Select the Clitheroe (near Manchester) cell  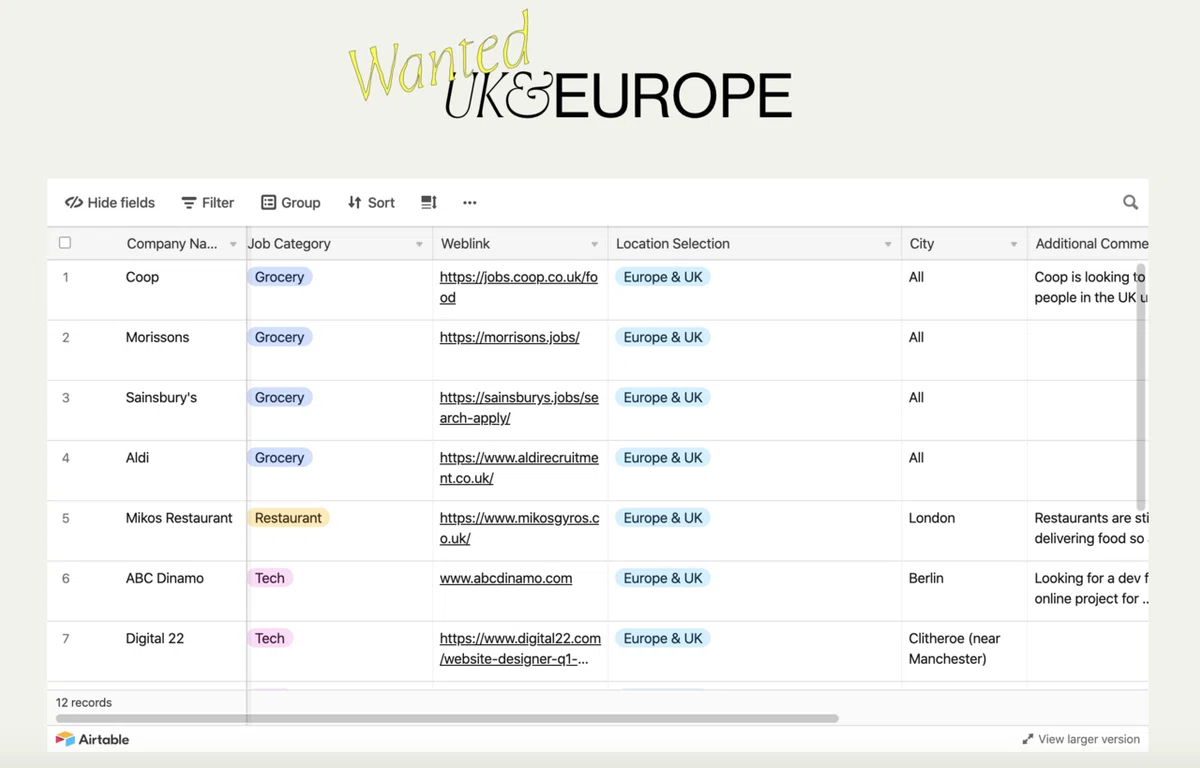click(964, 650)
